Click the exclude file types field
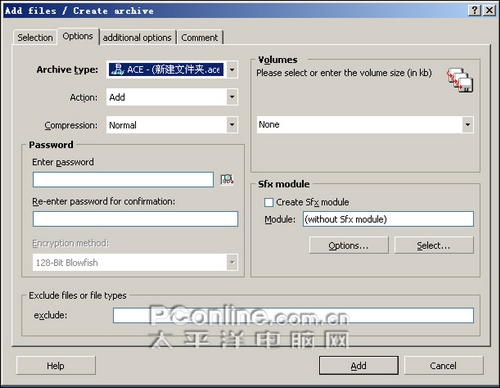The height and width of the screenshot is (388, 500). 293,315
